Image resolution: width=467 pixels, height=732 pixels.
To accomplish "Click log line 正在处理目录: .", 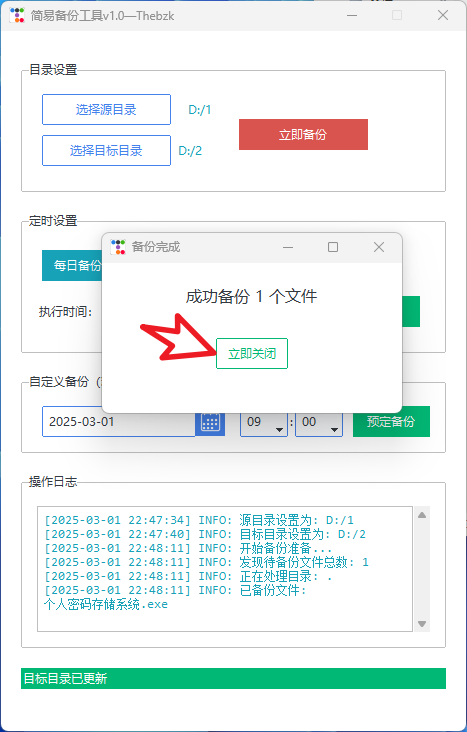I will point(188,576).
